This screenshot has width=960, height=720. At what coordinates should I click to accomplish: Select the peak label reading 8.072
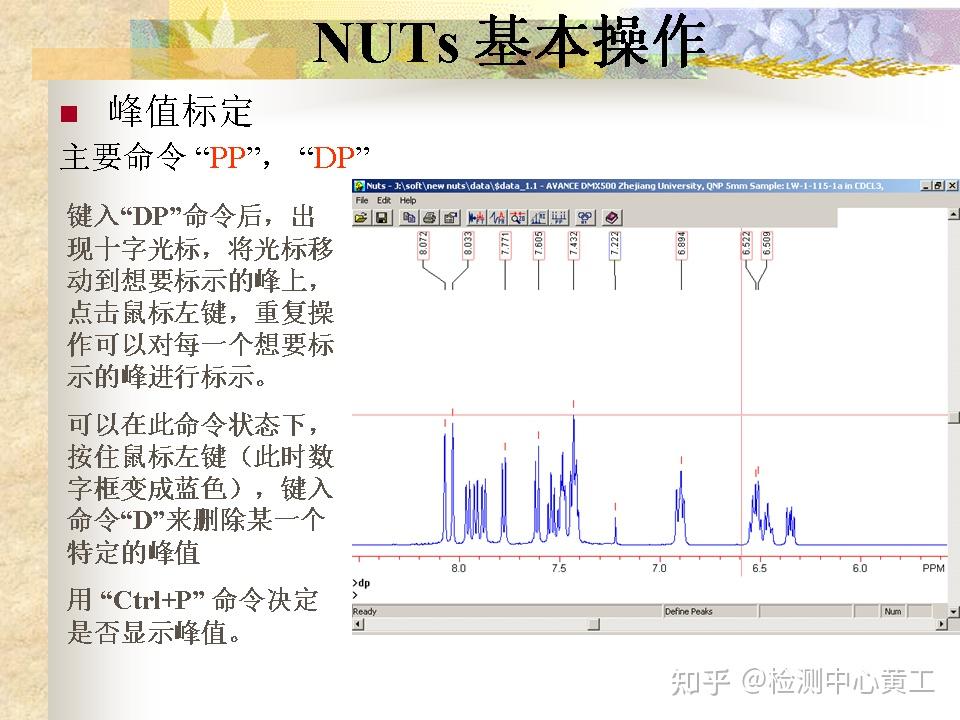point(425,245)
